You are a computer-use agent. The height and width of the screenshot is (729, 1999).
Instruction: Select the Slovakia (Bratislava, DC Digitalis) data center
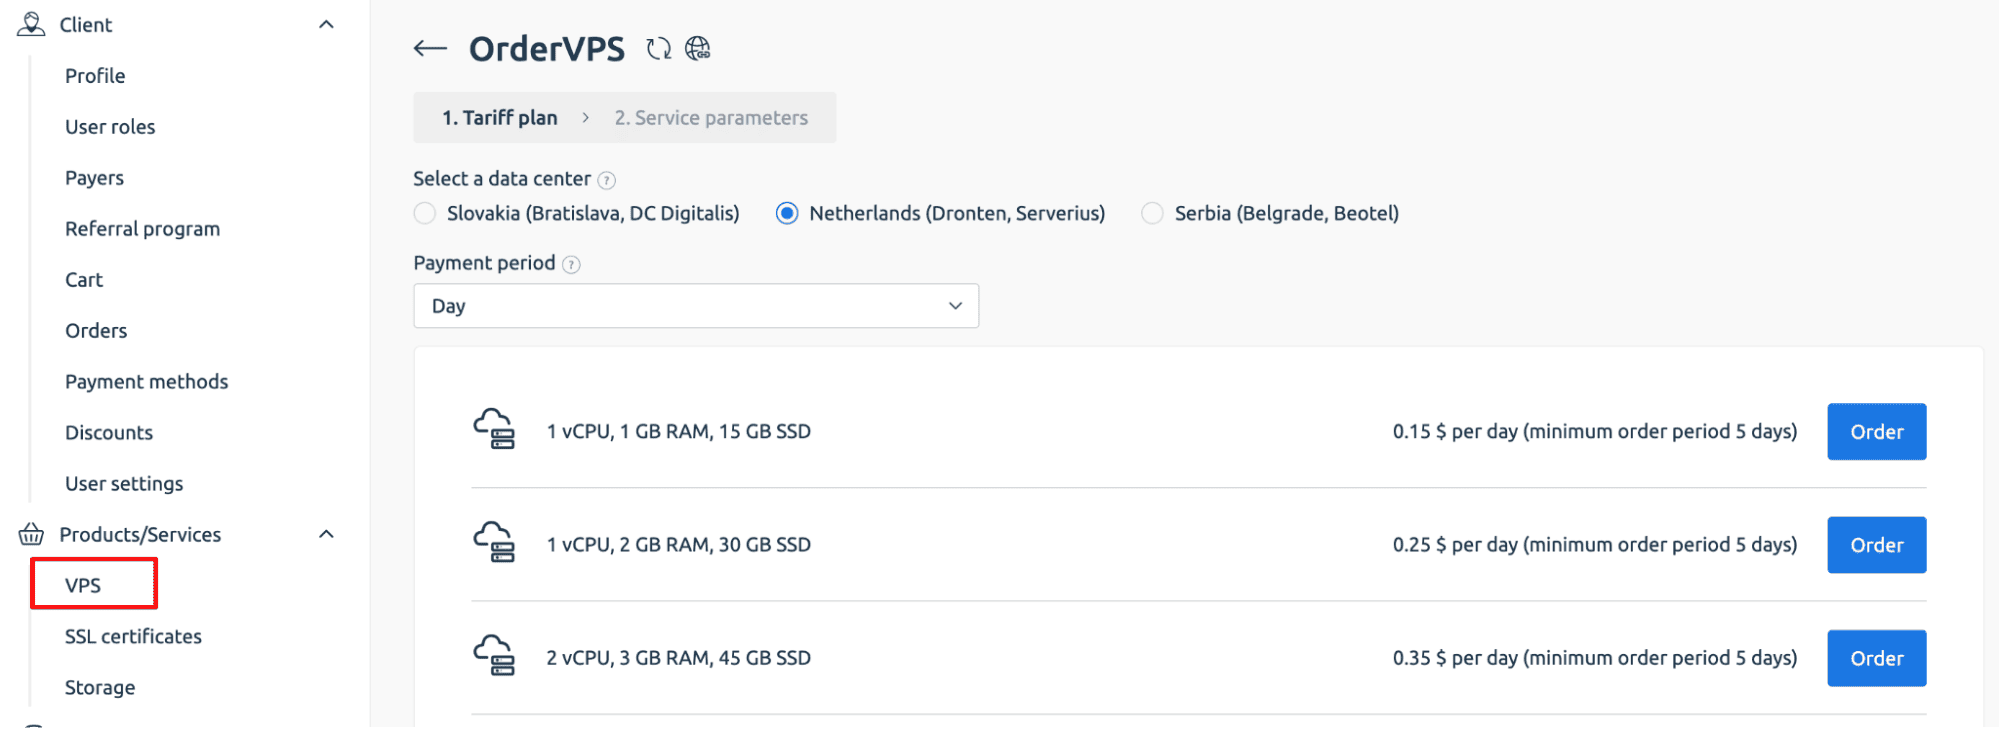coord(424,213)
